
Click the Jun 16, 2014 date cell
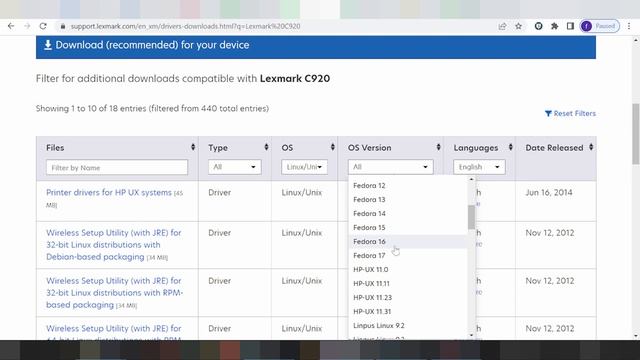[x=549, y=192]
